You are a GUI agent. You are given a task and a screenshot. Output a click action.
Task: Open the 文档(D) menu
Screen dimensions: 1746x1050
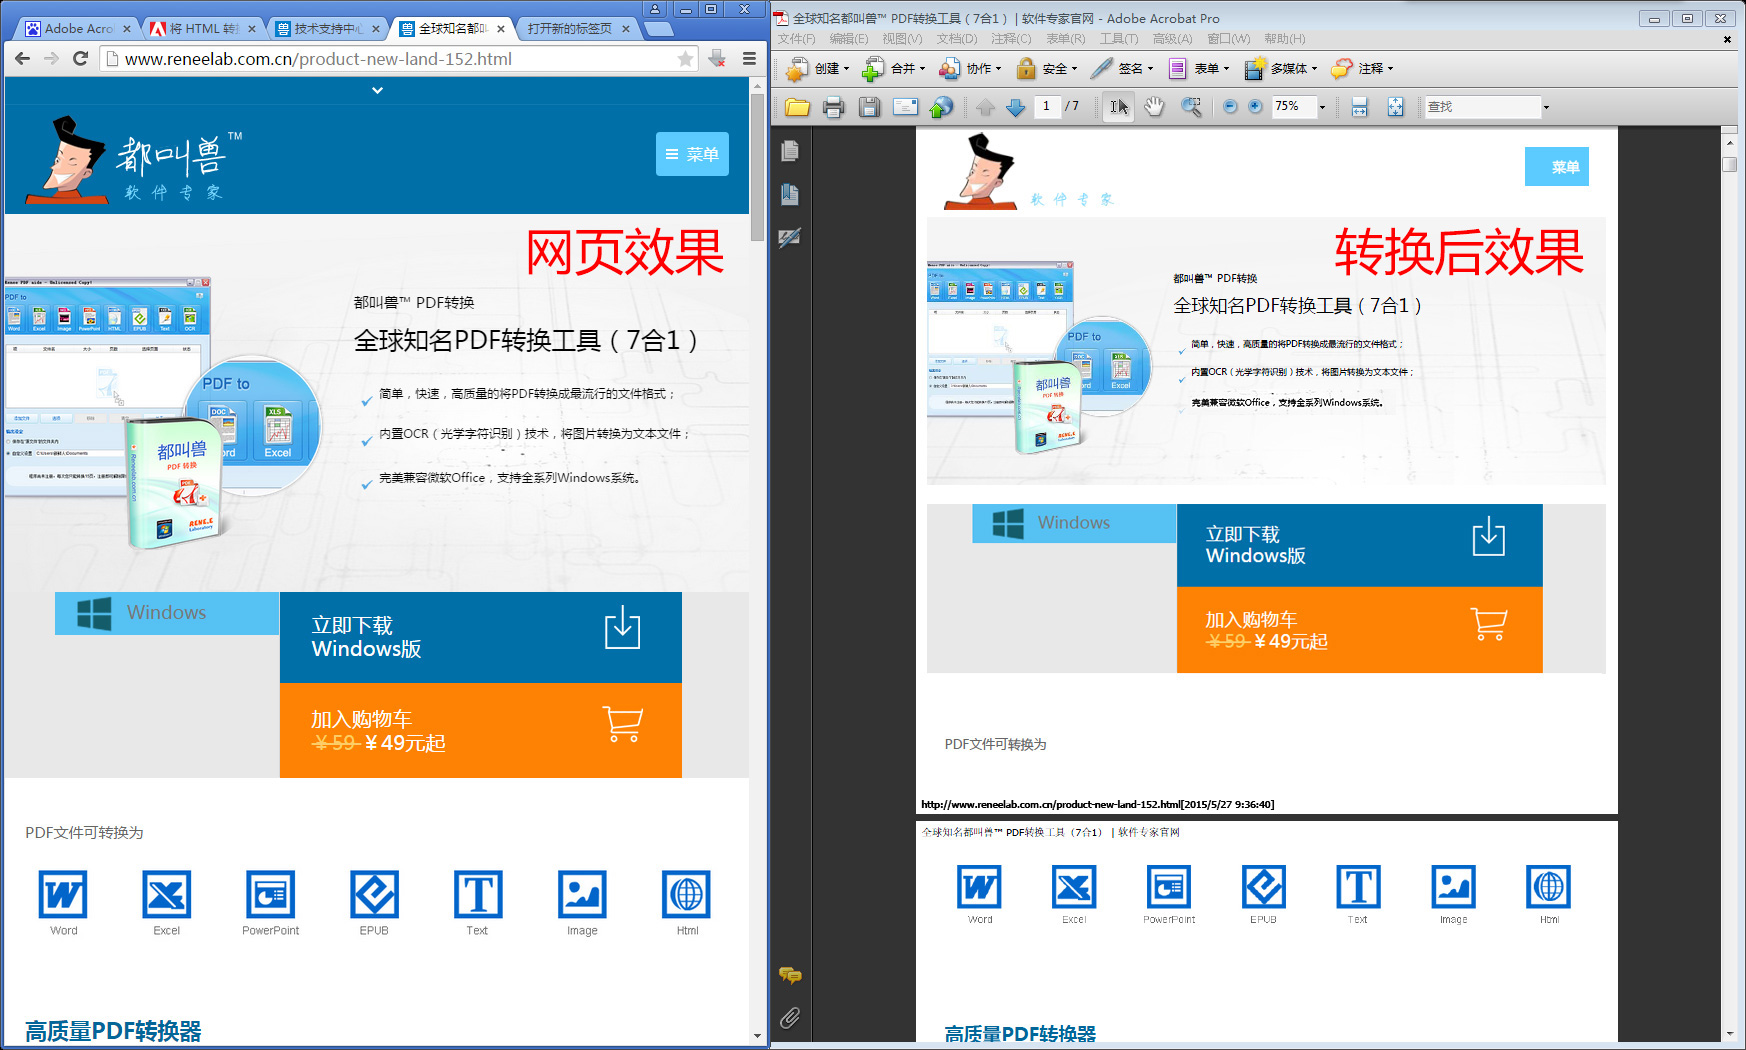pyautogui.click(x=956, y=39)
